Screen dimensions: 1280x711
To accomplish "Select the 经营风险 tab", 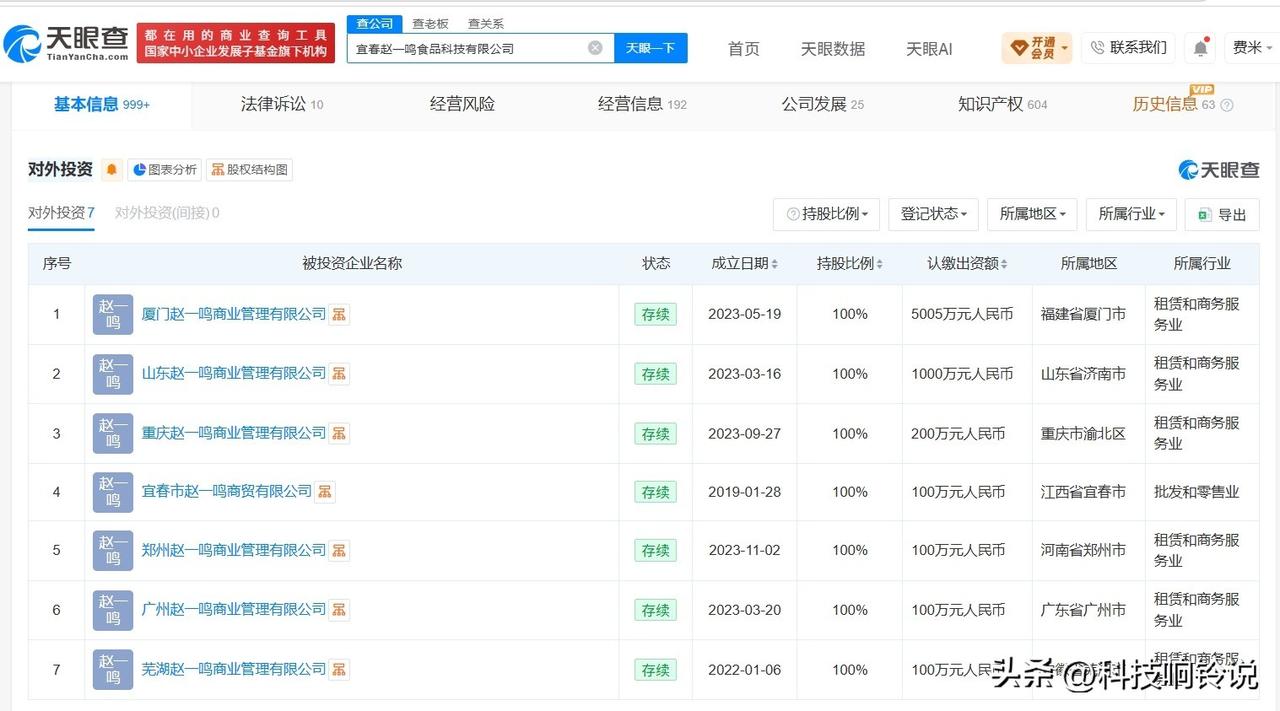I will pyautogui.click(x=462, y=104).
